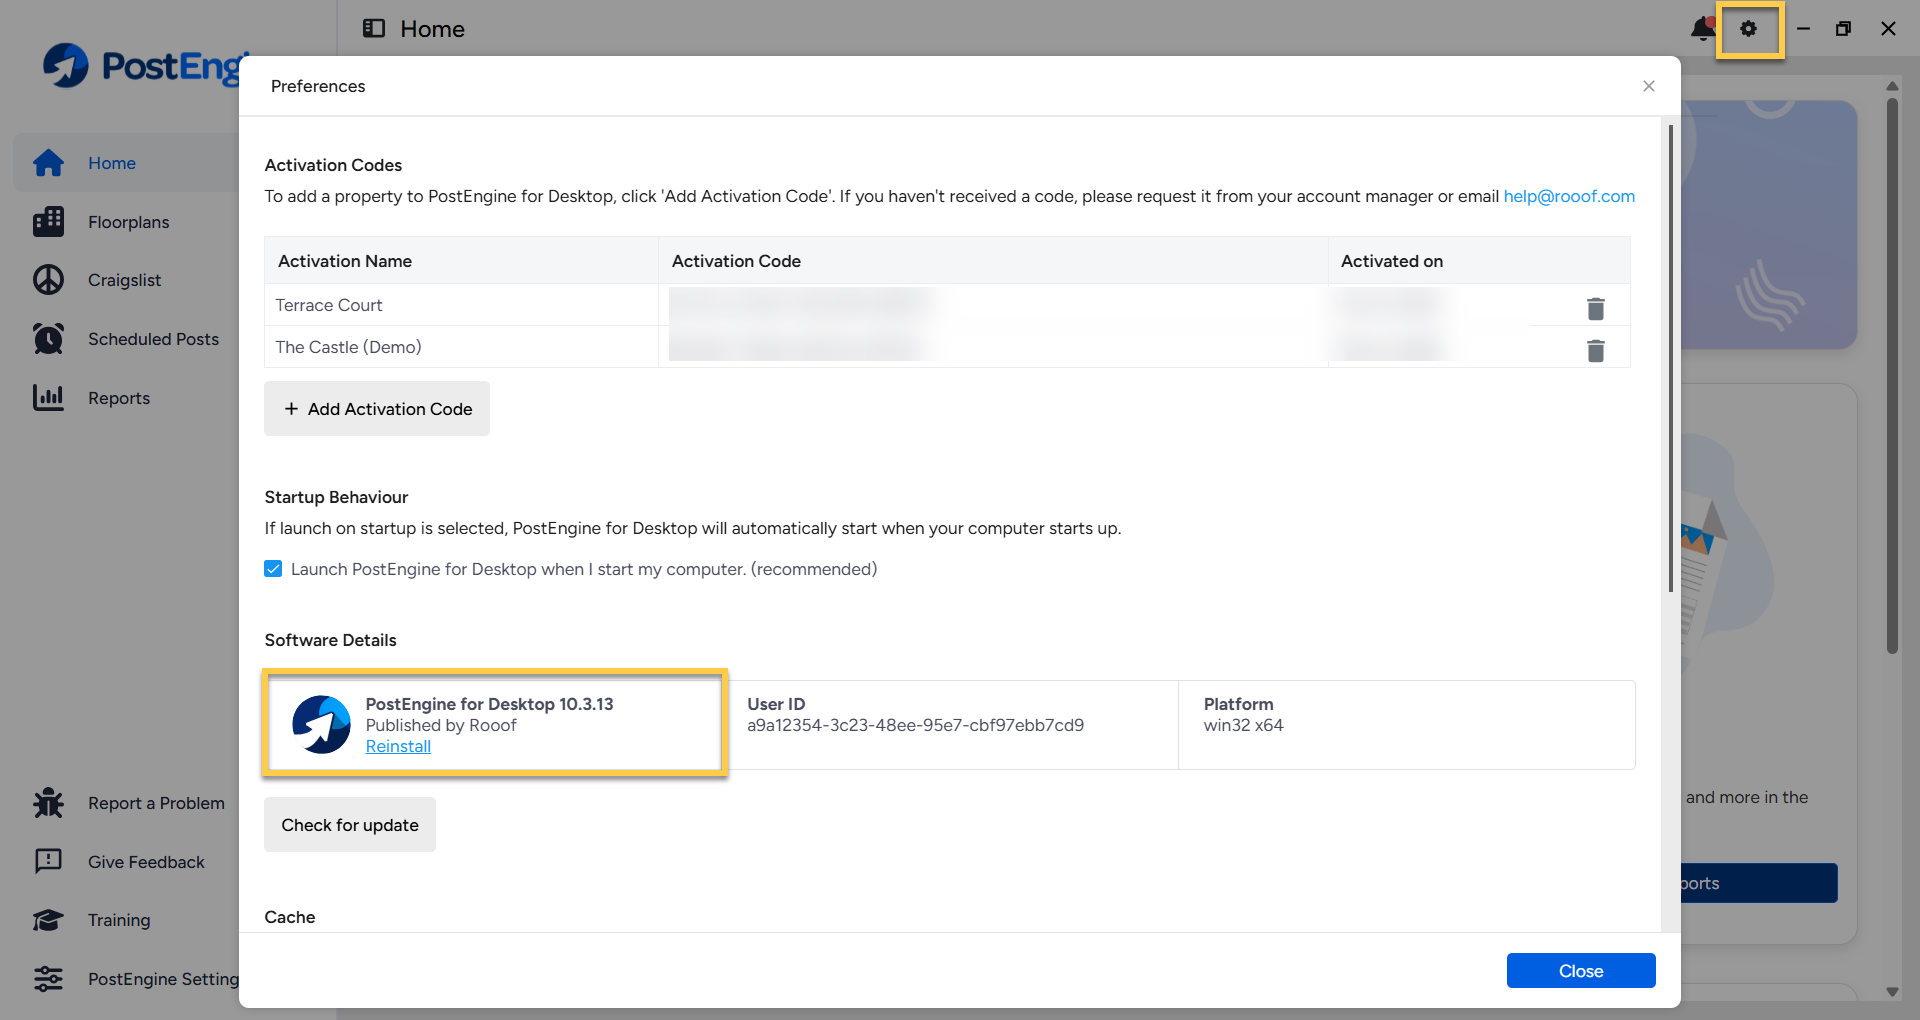
Task: Click the Reports bar chart icon
Action: tap(48, 398)
